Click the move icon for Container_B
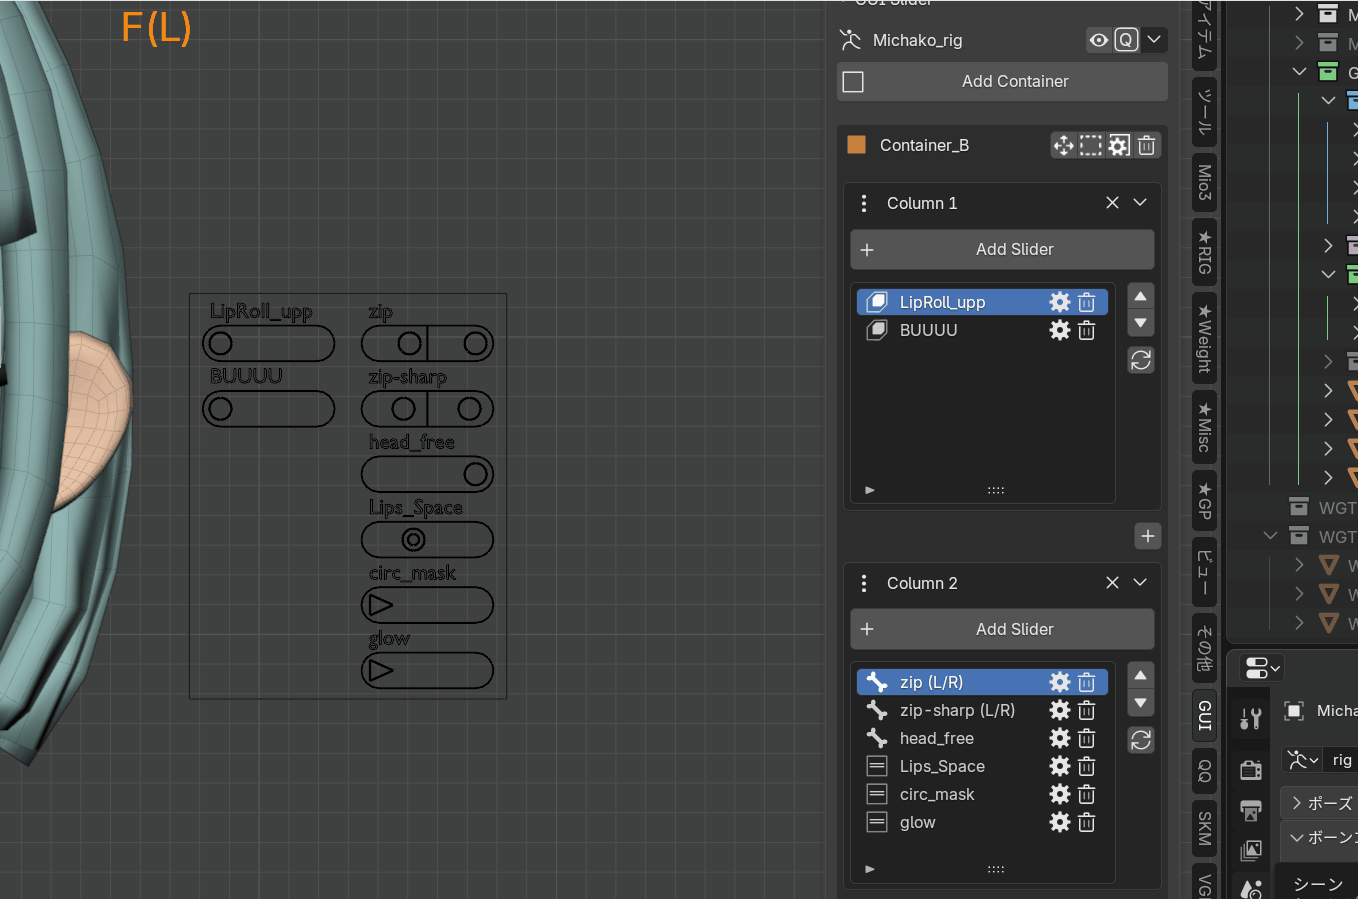 coord(1063,145)
